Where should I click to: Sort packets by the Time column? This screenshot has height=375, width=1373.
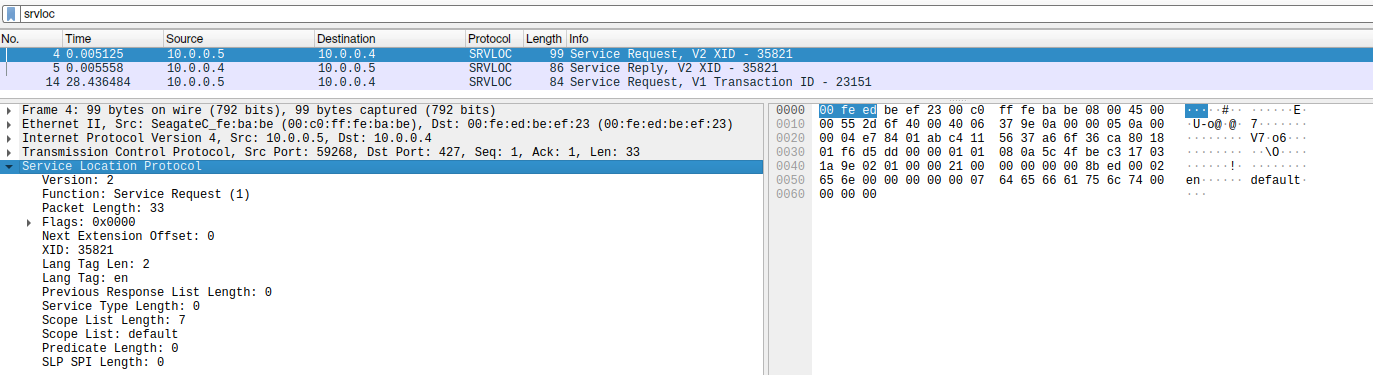(112, 39)
